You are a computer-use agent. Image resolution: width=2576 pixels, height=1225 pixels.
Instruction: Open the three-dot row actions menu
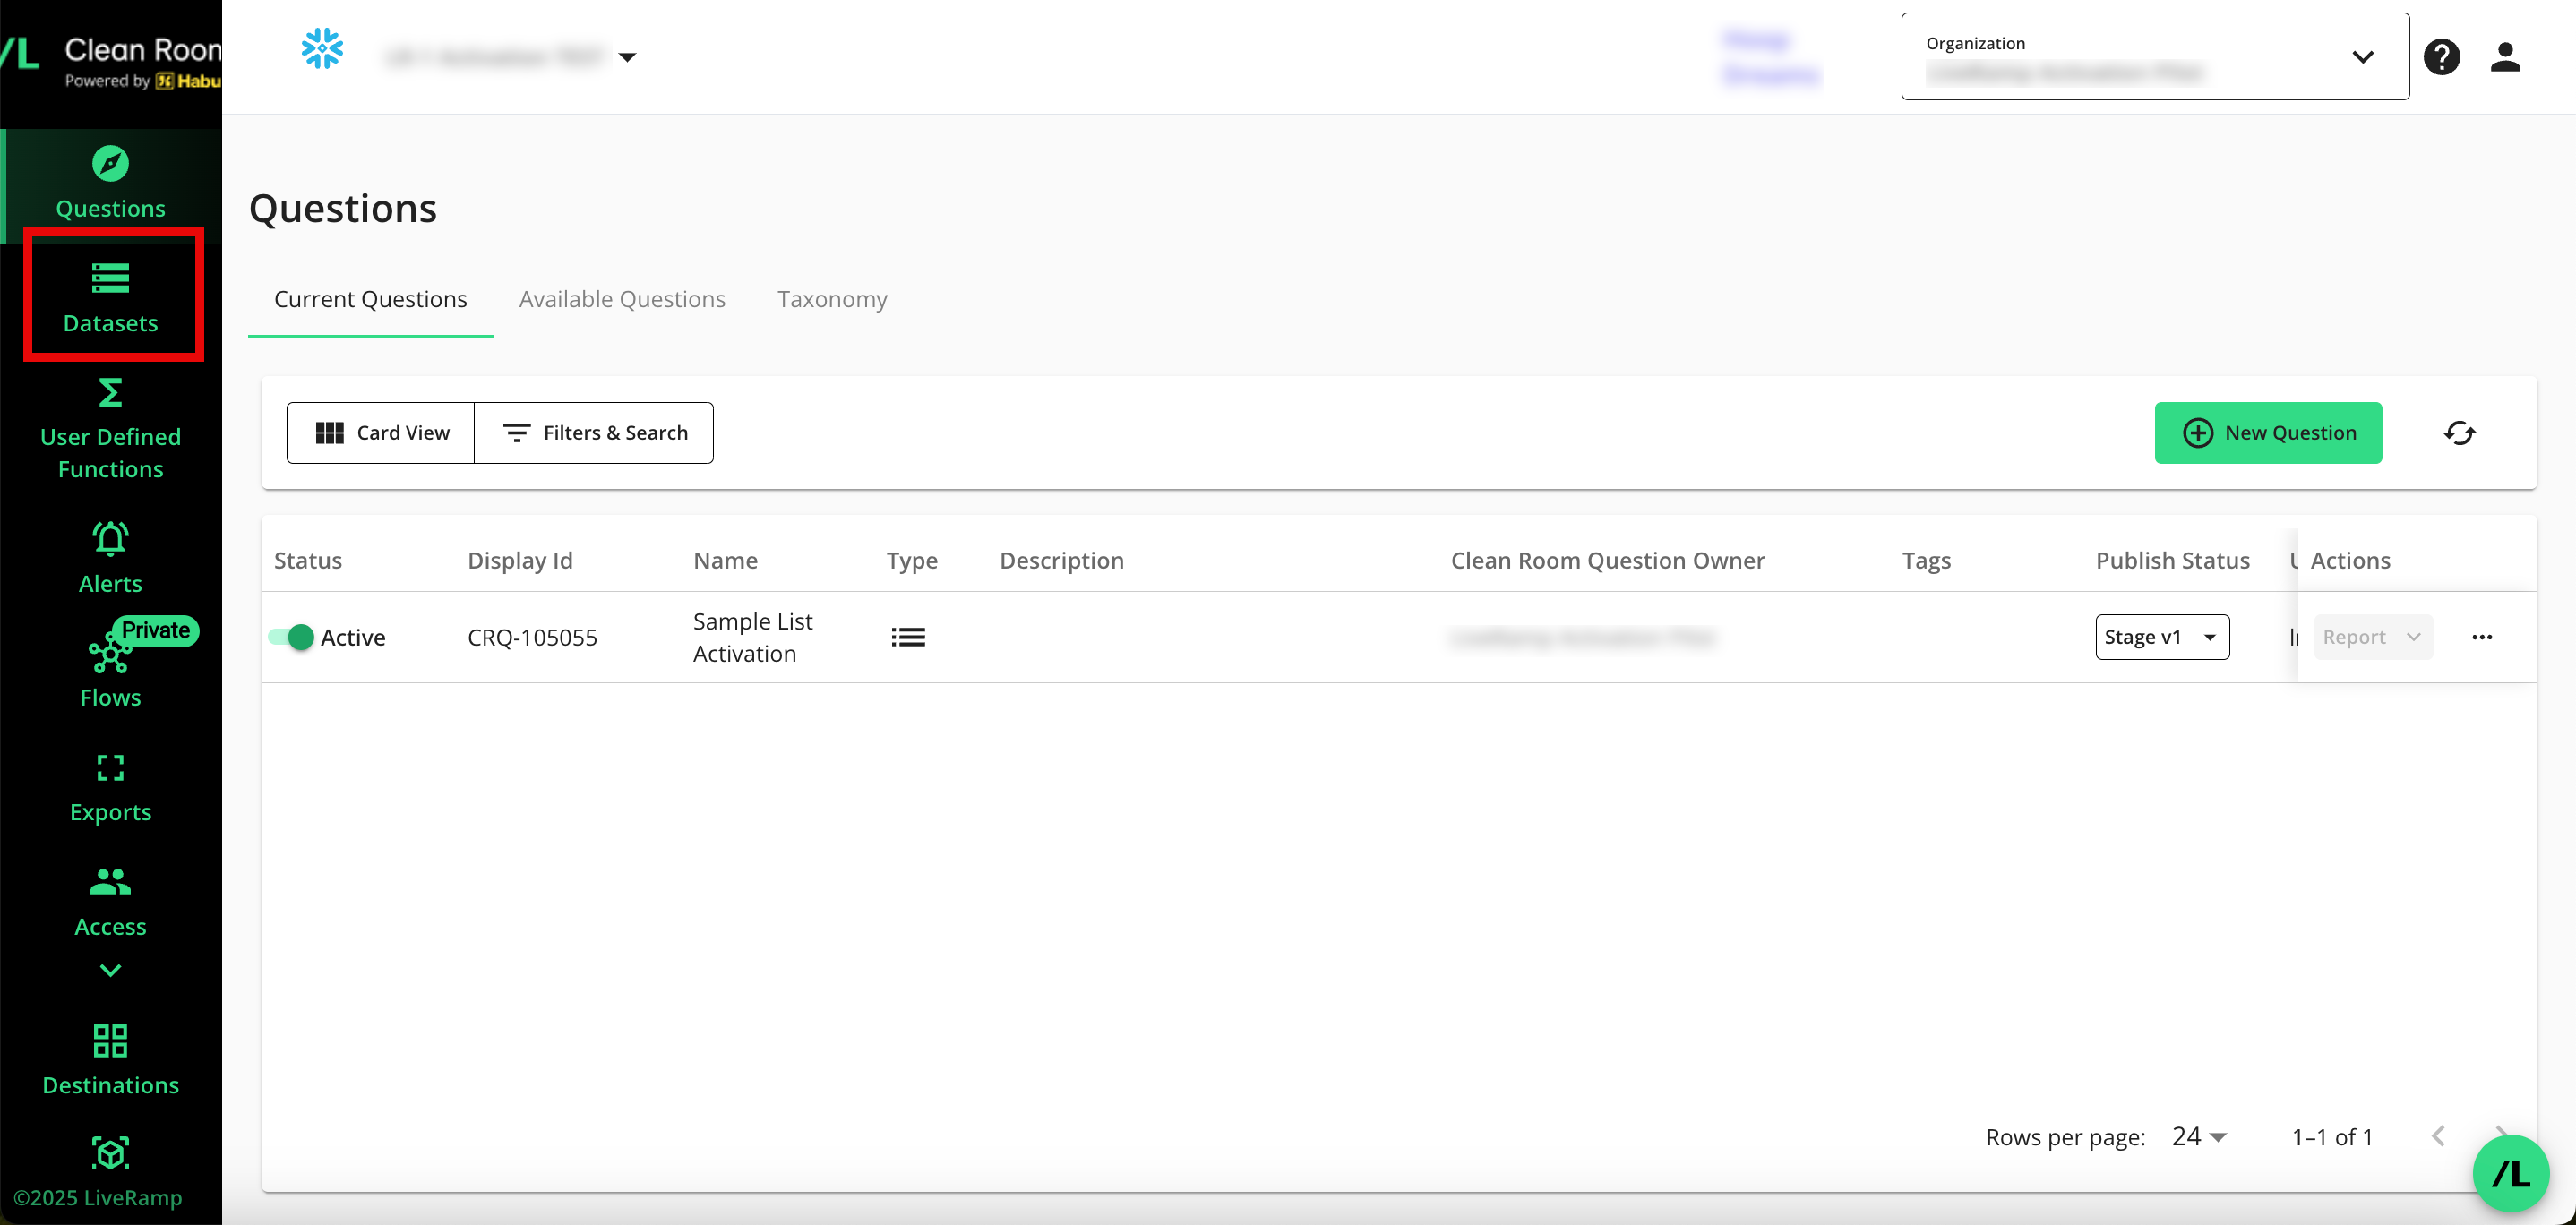tap(2482, 637)
